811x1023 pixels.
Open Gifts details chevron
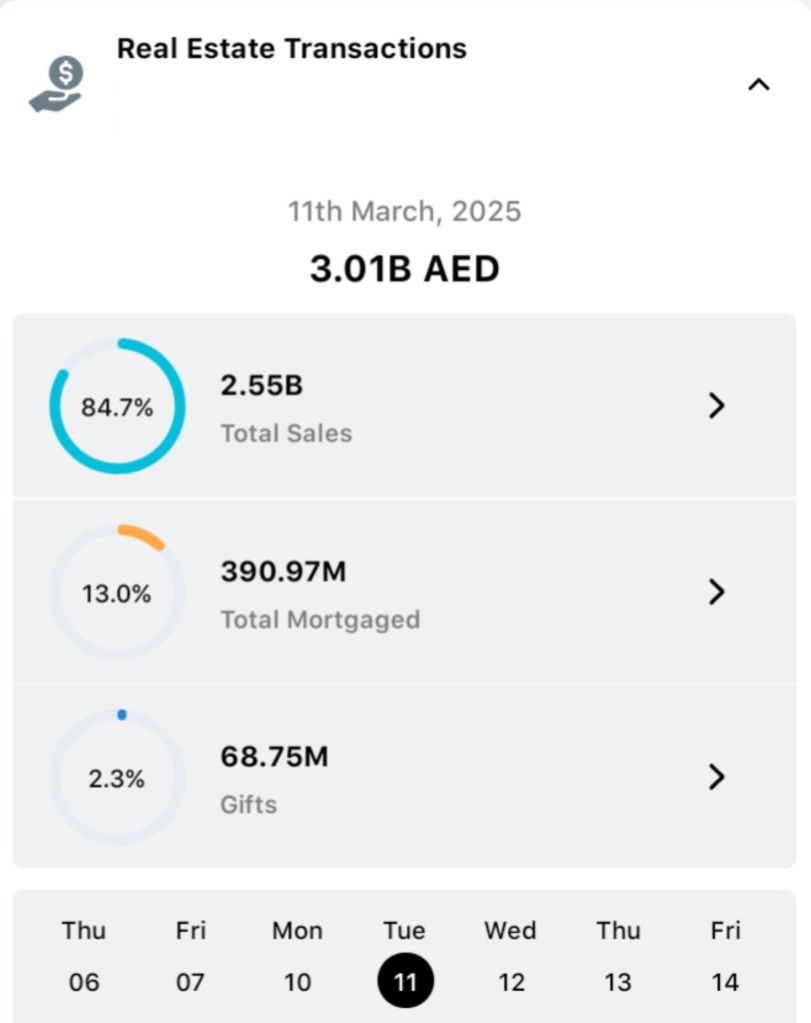pyautogui.click(x=716, y=777)
